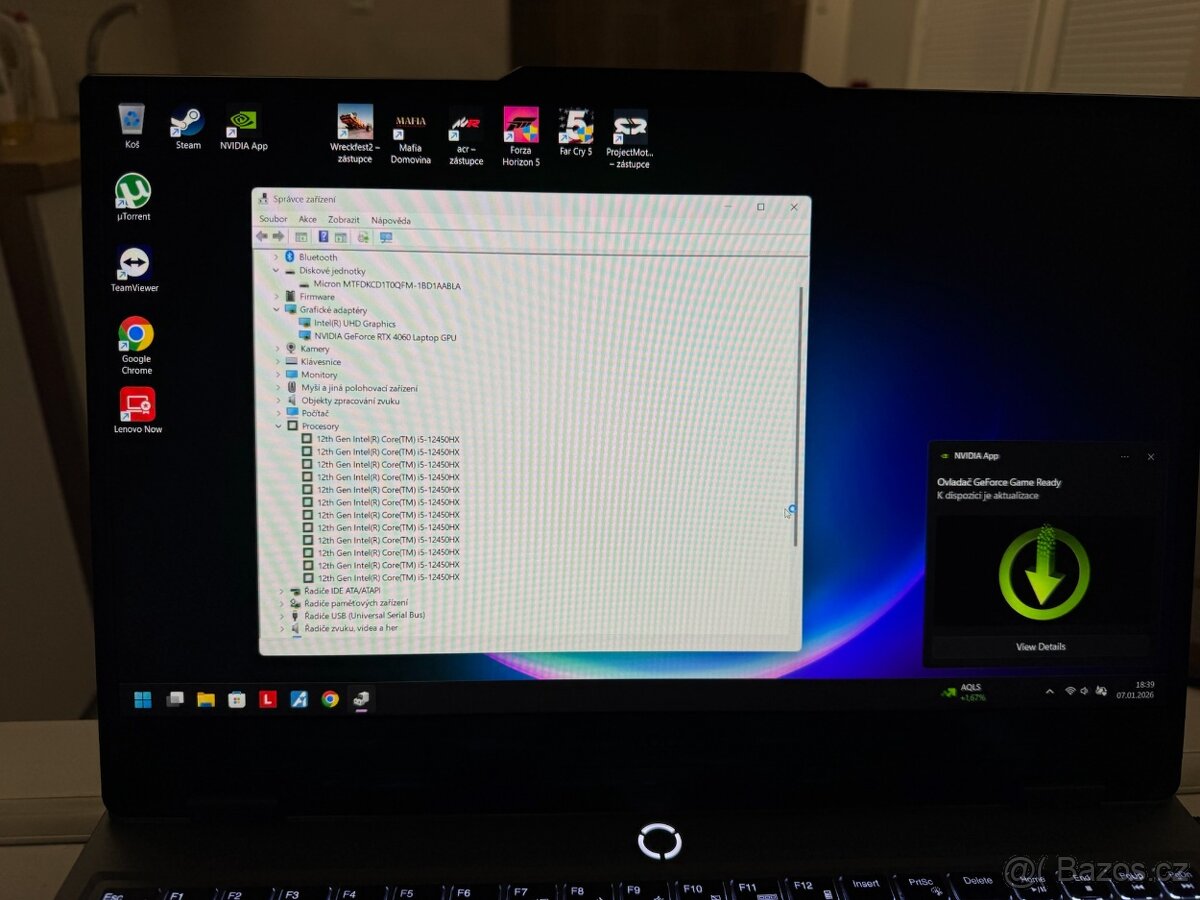
Task: Collapse the Procesory category
Action: (x=279, y=426)
